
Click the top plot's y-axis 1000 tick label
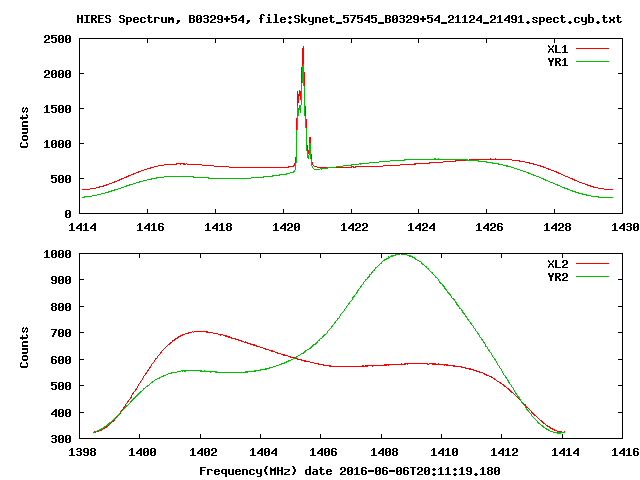pyautogui.click(x=58, y=144)
